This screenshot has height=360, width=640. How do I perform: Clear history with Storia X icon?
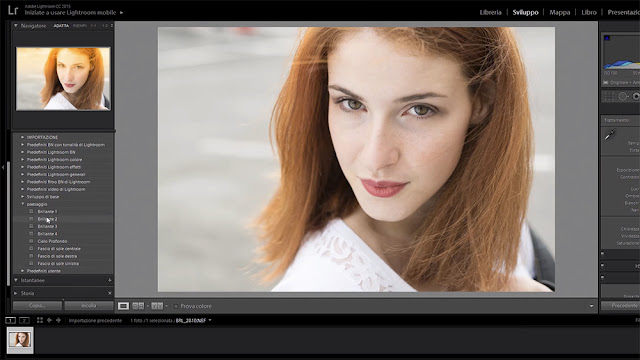click(x=109, y=293)
